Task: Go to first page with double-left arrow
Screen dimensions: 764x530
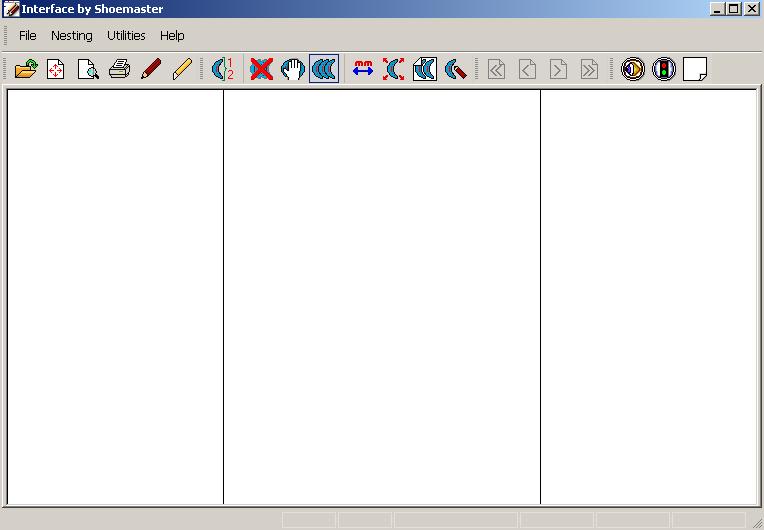Action: coord(496,69)
